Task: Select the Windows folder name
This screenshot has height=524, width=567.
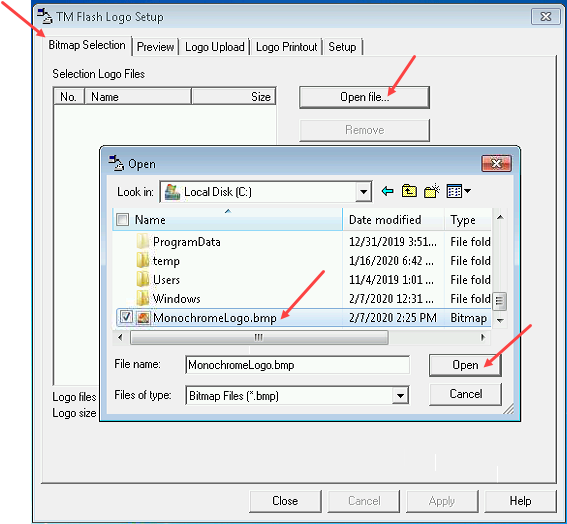Action: point(176,299)
